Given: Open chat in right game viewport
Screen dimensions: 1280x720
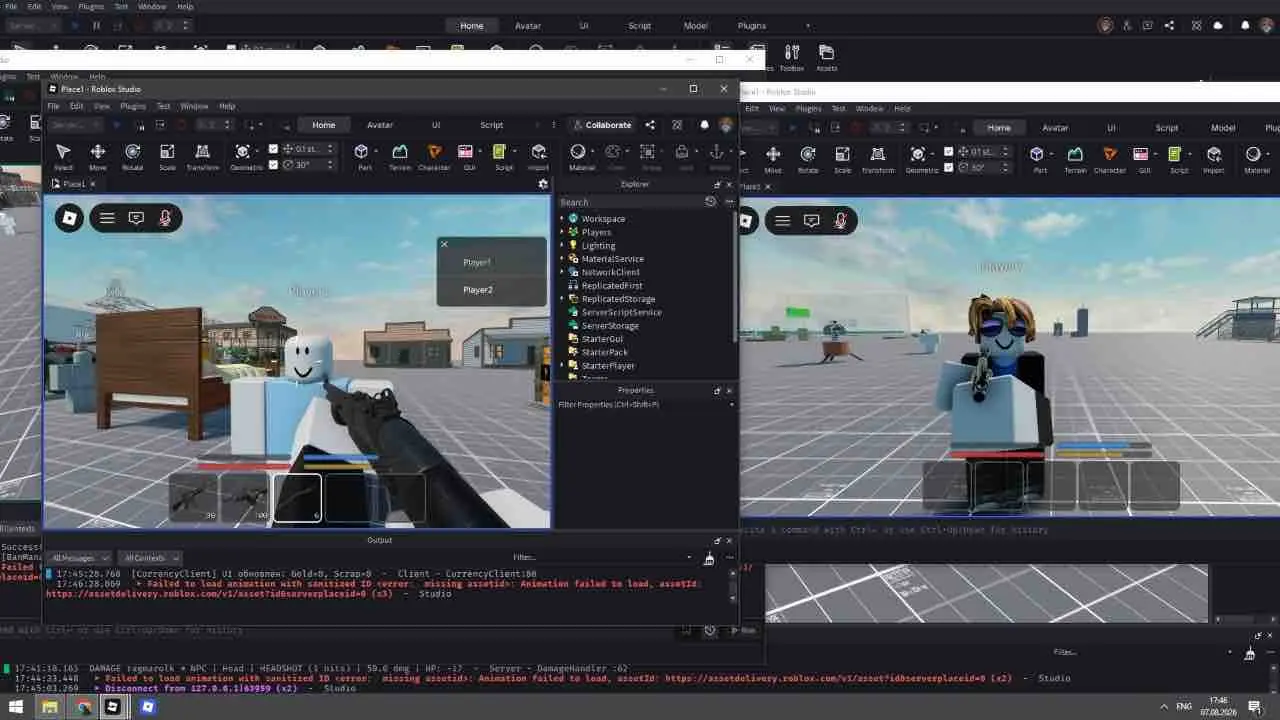Looking at the screenshot, I should (811, 221).
